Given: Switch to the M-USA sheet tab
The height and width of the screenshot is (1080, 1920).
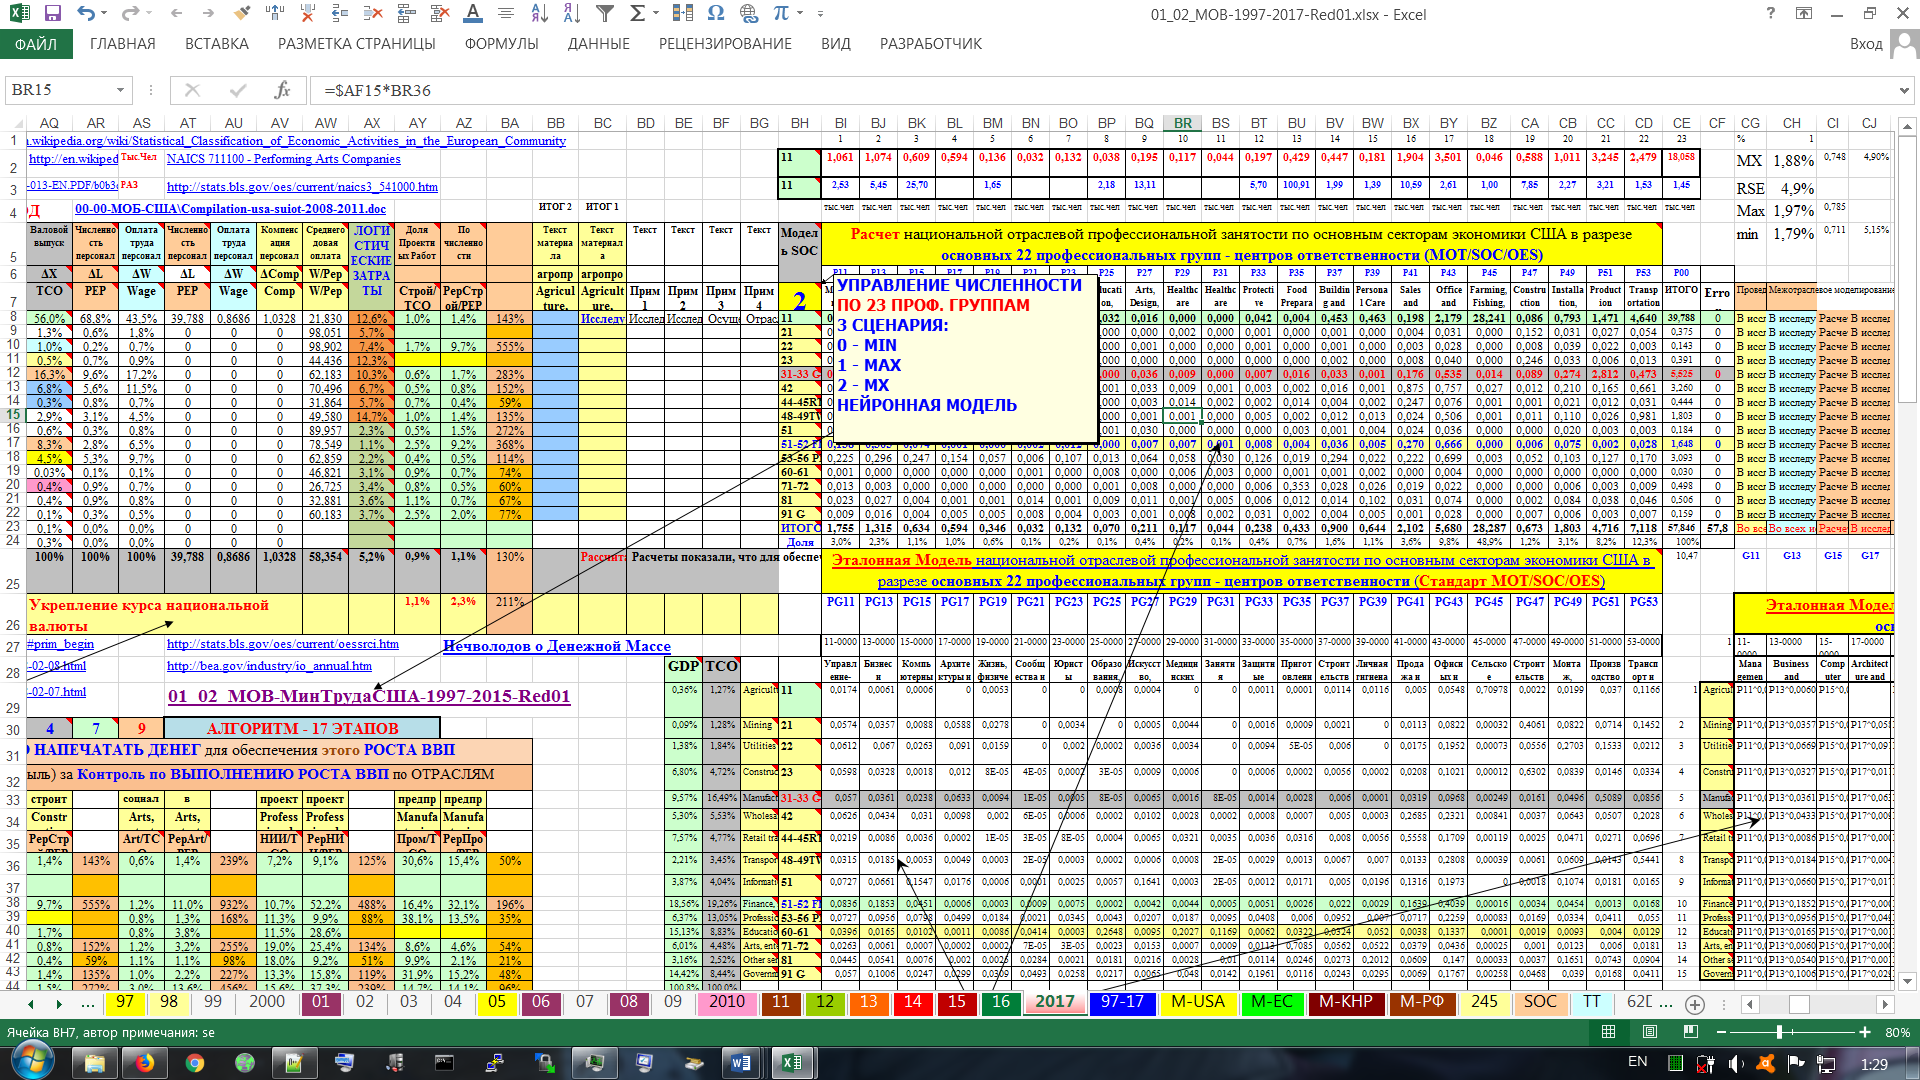Looking at the screenshot, I should tap(1197, 1002).
